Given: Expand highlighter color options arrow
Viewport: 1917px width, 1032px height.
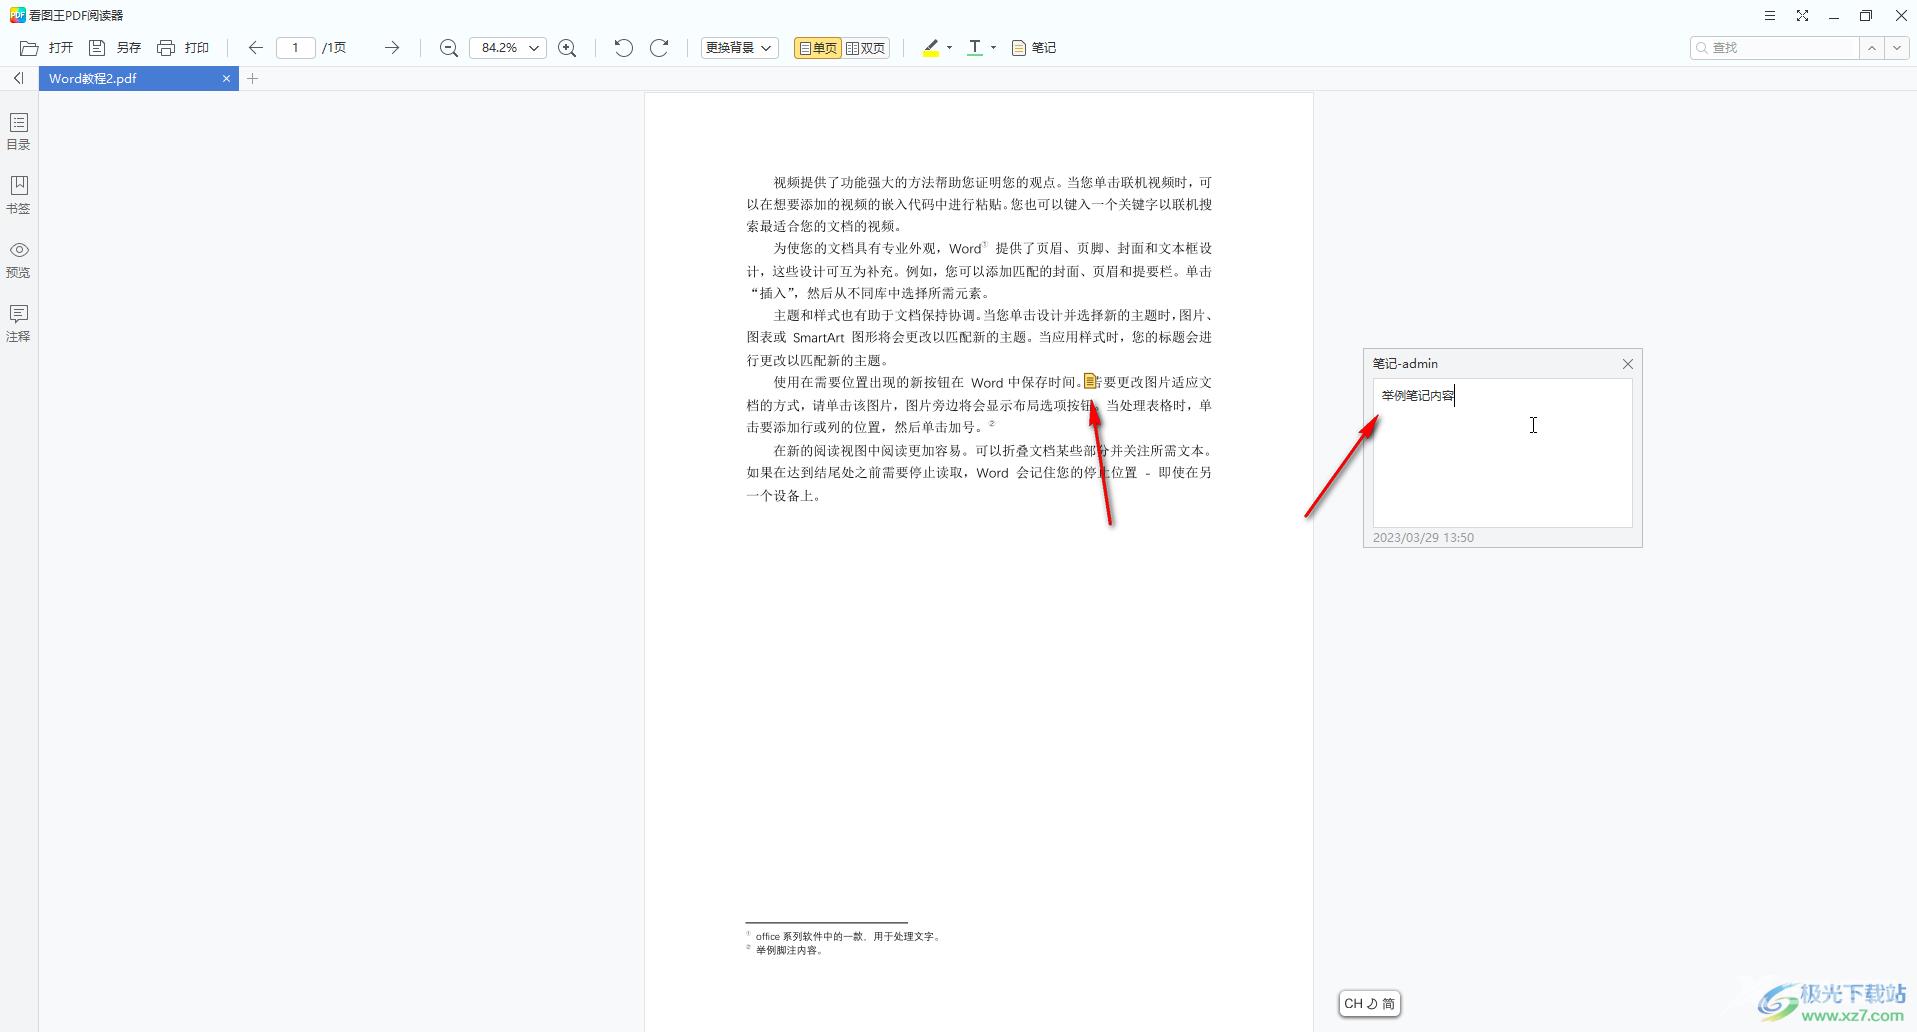Looking at the screenshot, I should pyautogui.click(x=949, y=48).
